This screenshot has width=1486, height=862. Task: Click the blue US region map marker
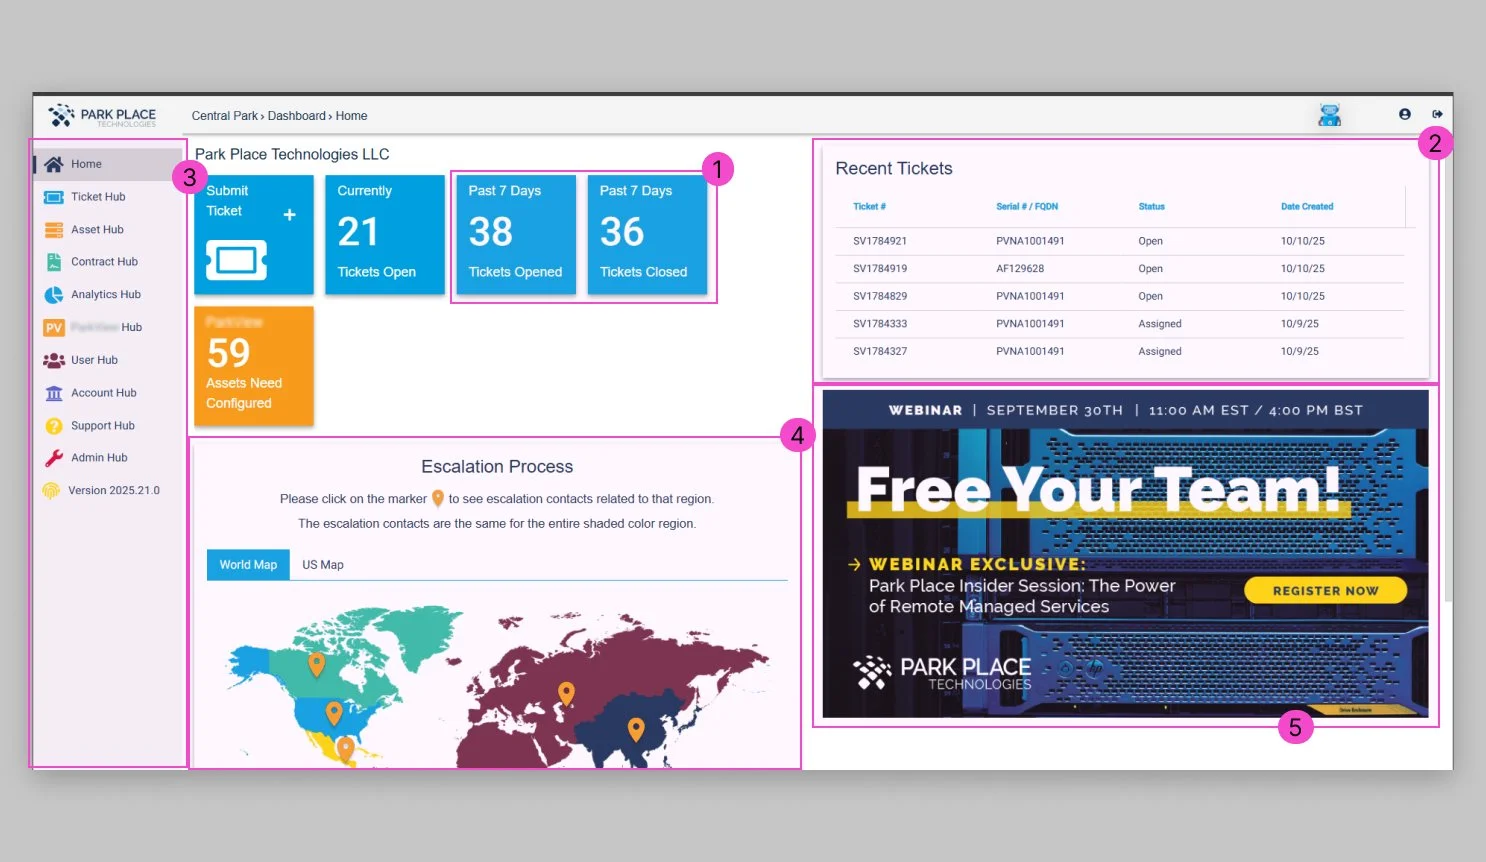click(x=334, y=713)
